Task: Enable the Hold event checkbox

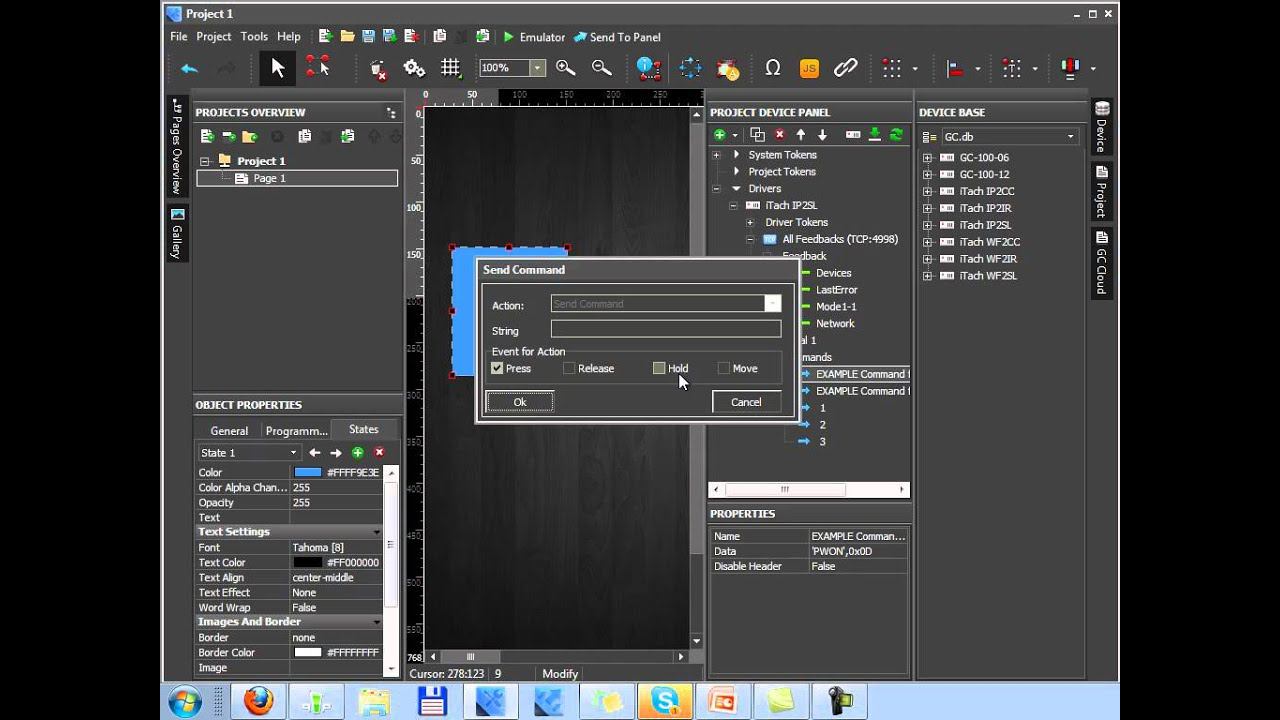Action: click(659, 369)
